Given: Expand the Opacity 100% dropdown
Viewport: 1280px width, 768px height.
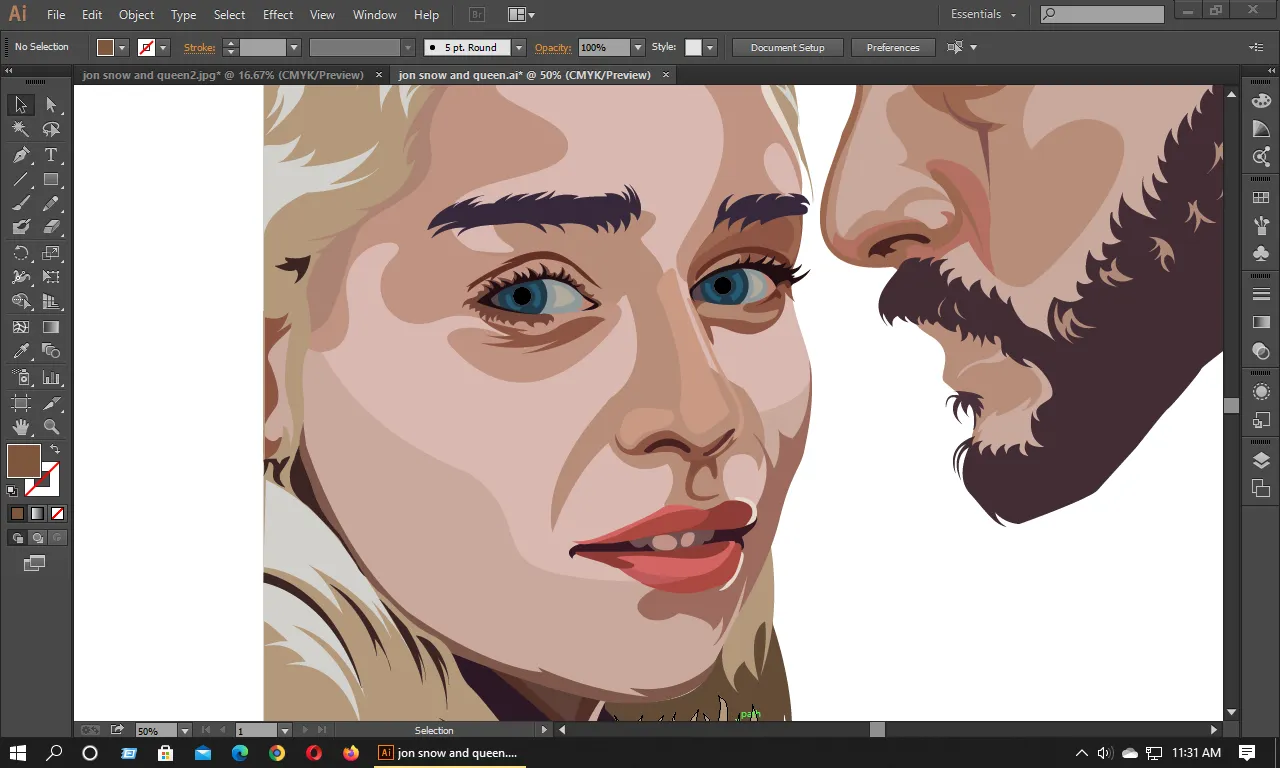Looking at the screenshot, I should (638, 47).
